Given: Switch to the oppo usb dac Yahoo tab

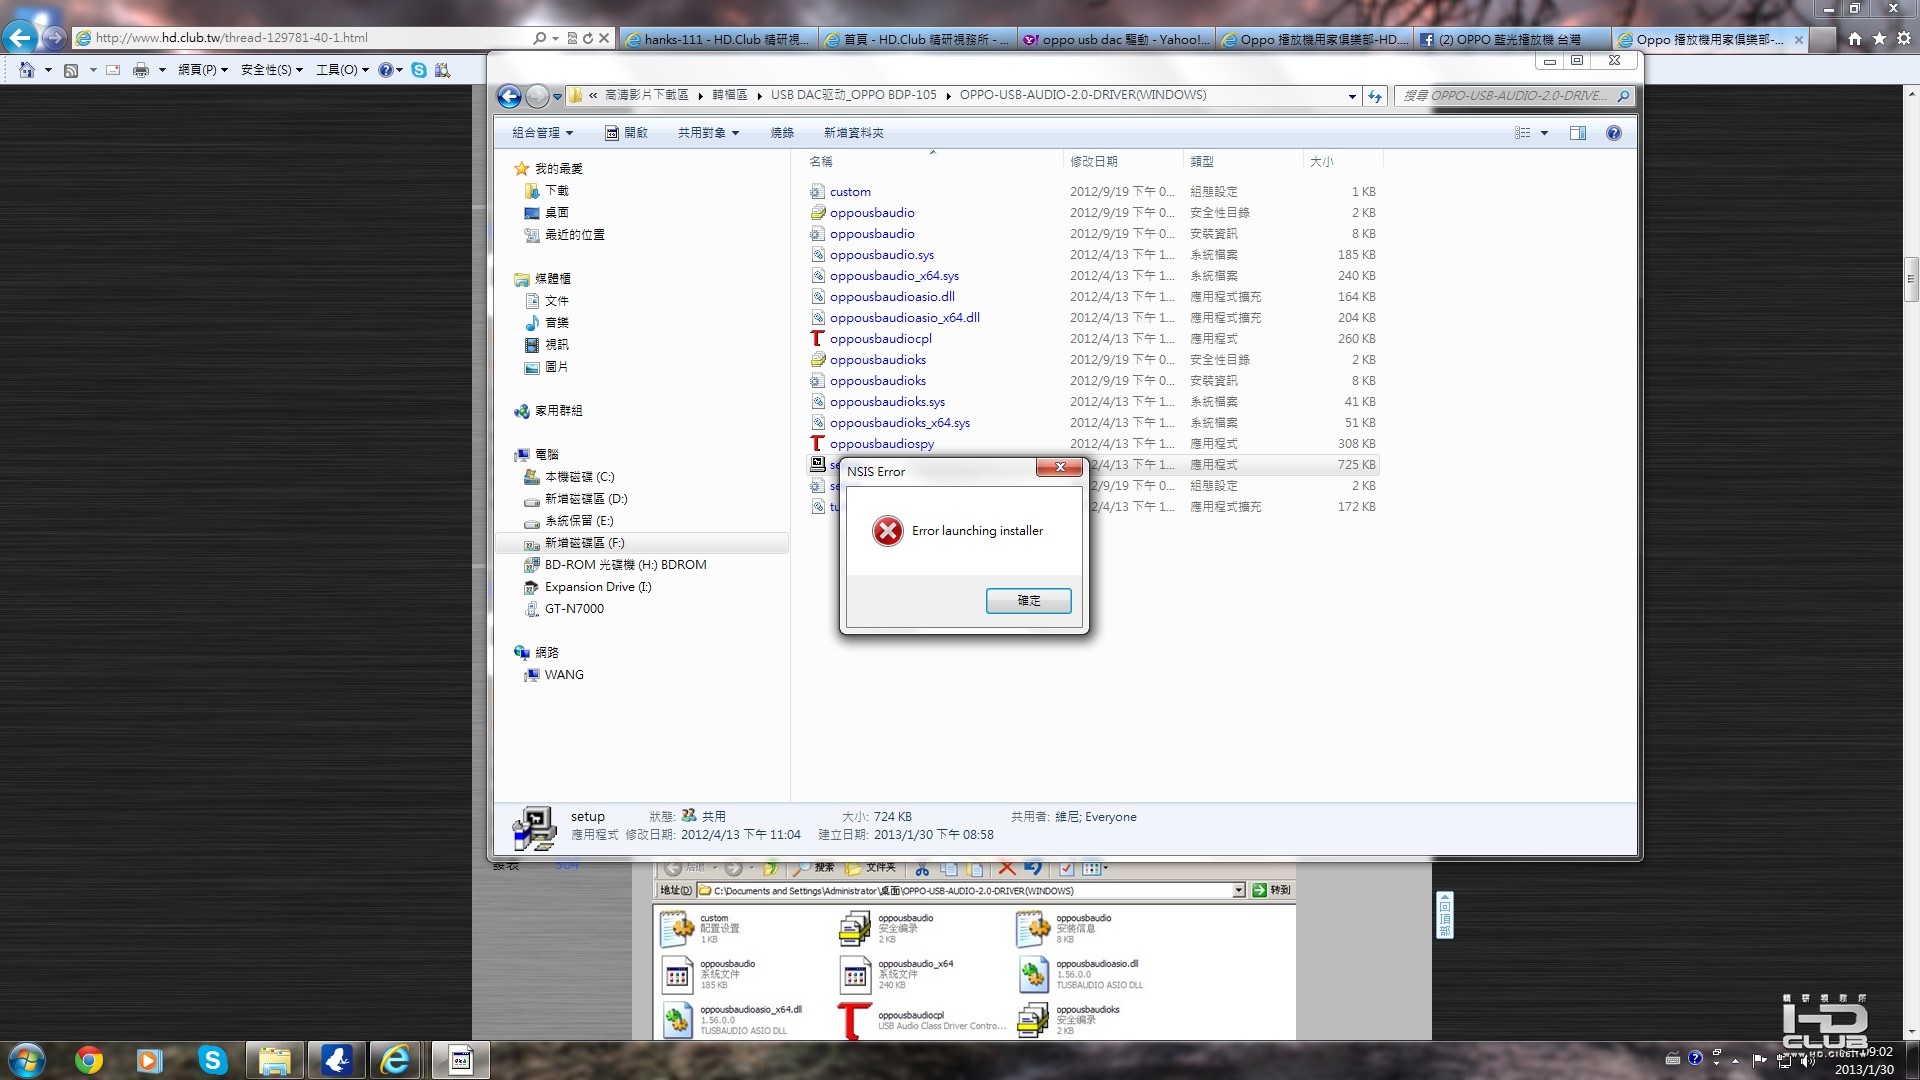Looking at the screenshot, I should [x=1116, y=40].
